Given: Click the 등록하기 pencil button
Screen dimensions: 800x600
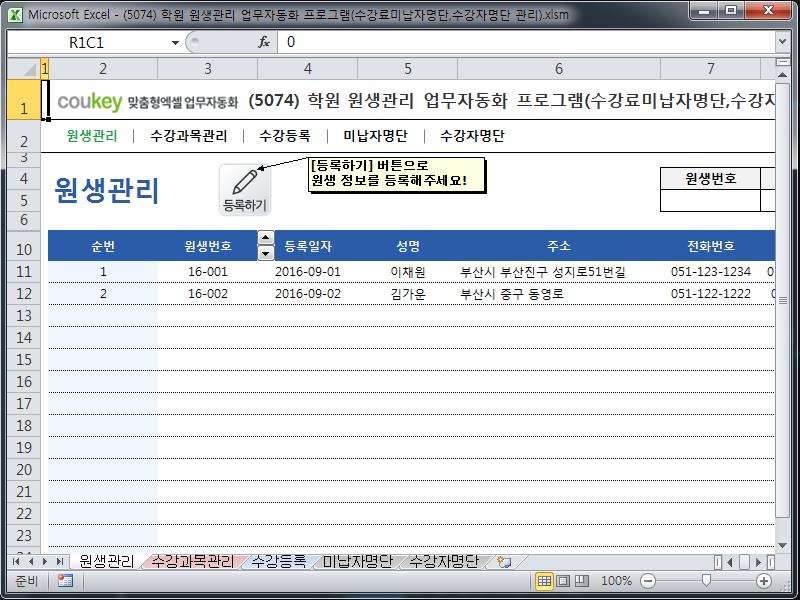Looking at the screenshot, I should 245,189.
